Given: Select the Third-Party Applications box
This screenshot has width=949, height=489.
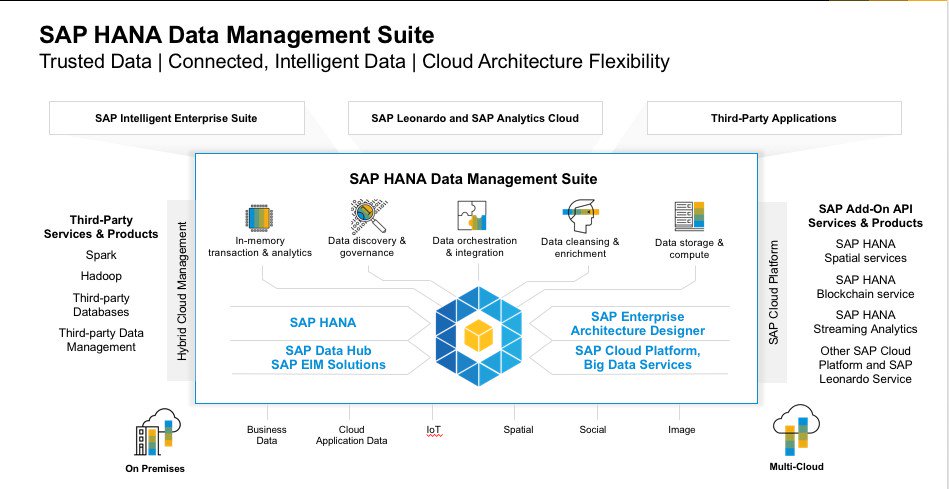Looking at the screenshot, I should tap(774, 118).
